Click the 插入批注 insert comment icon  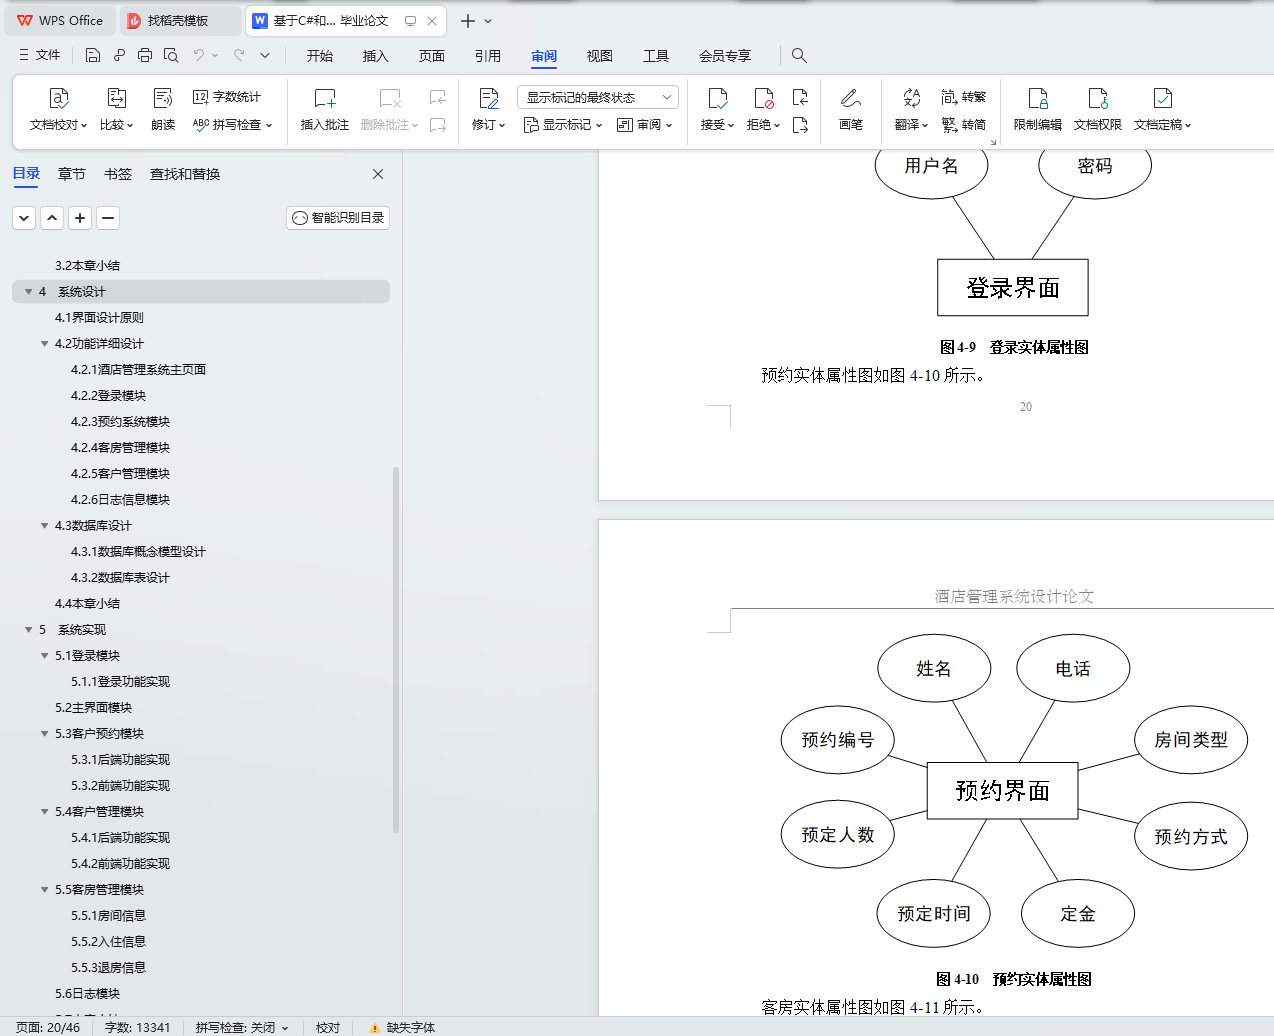click(x=325, y=98)
